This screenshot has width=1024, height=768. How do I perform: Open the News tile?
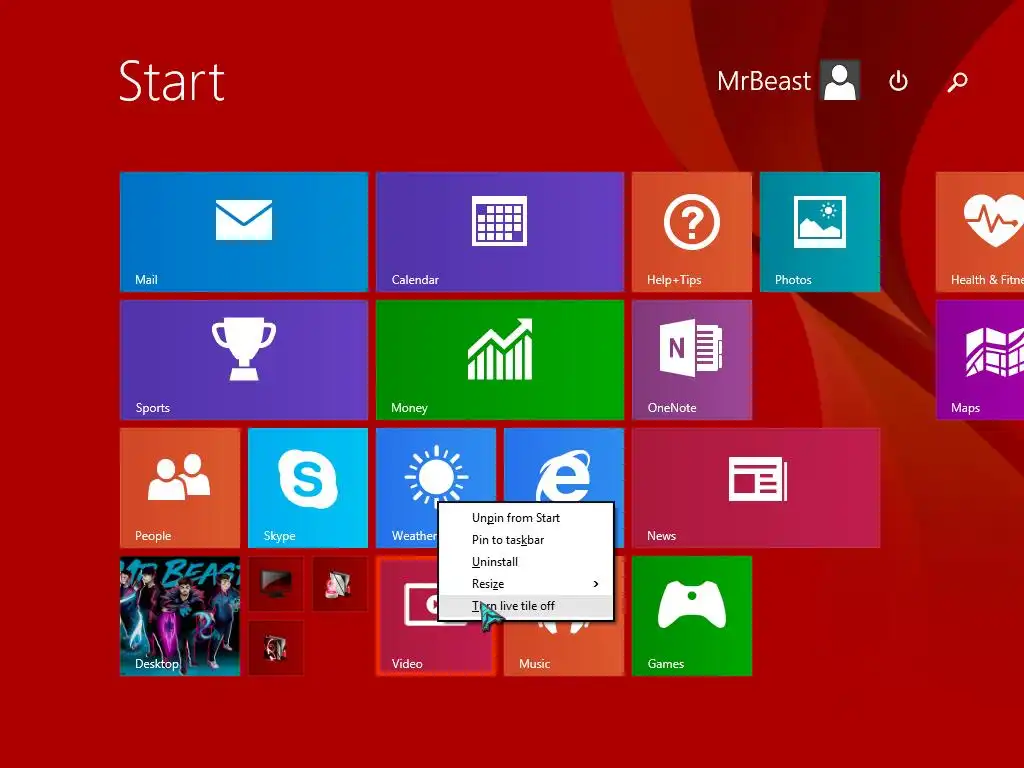pos(756,487)
